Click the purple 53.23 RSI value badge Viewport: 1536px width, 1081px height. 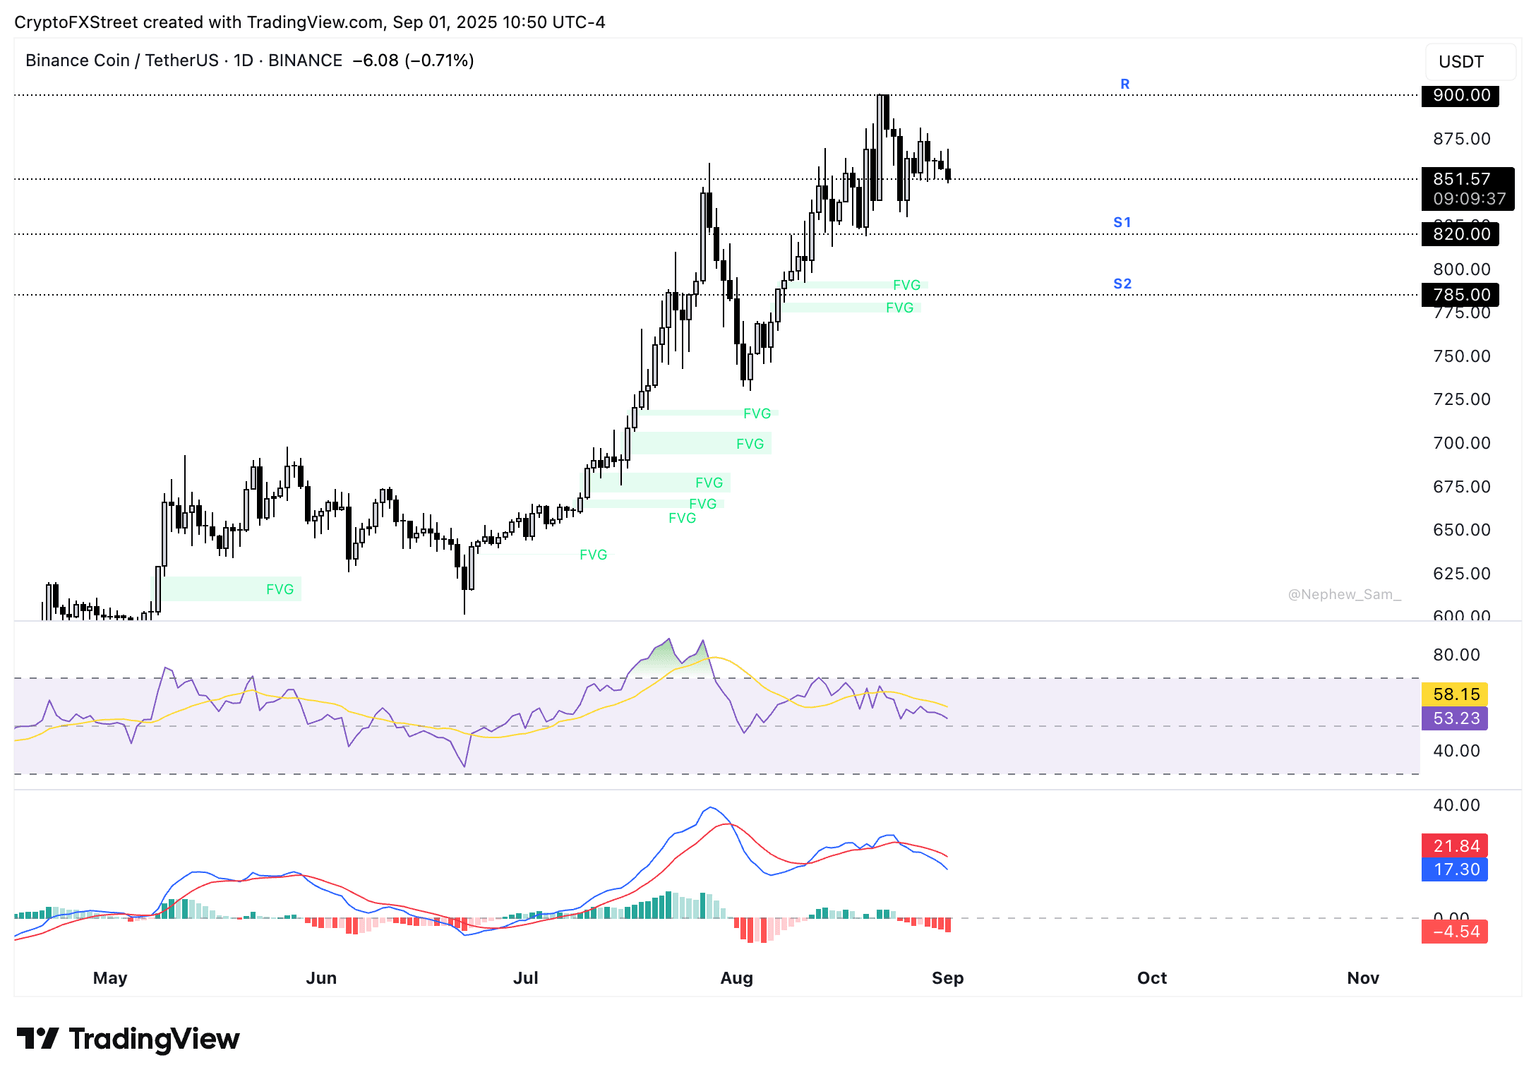point(1455,717)
